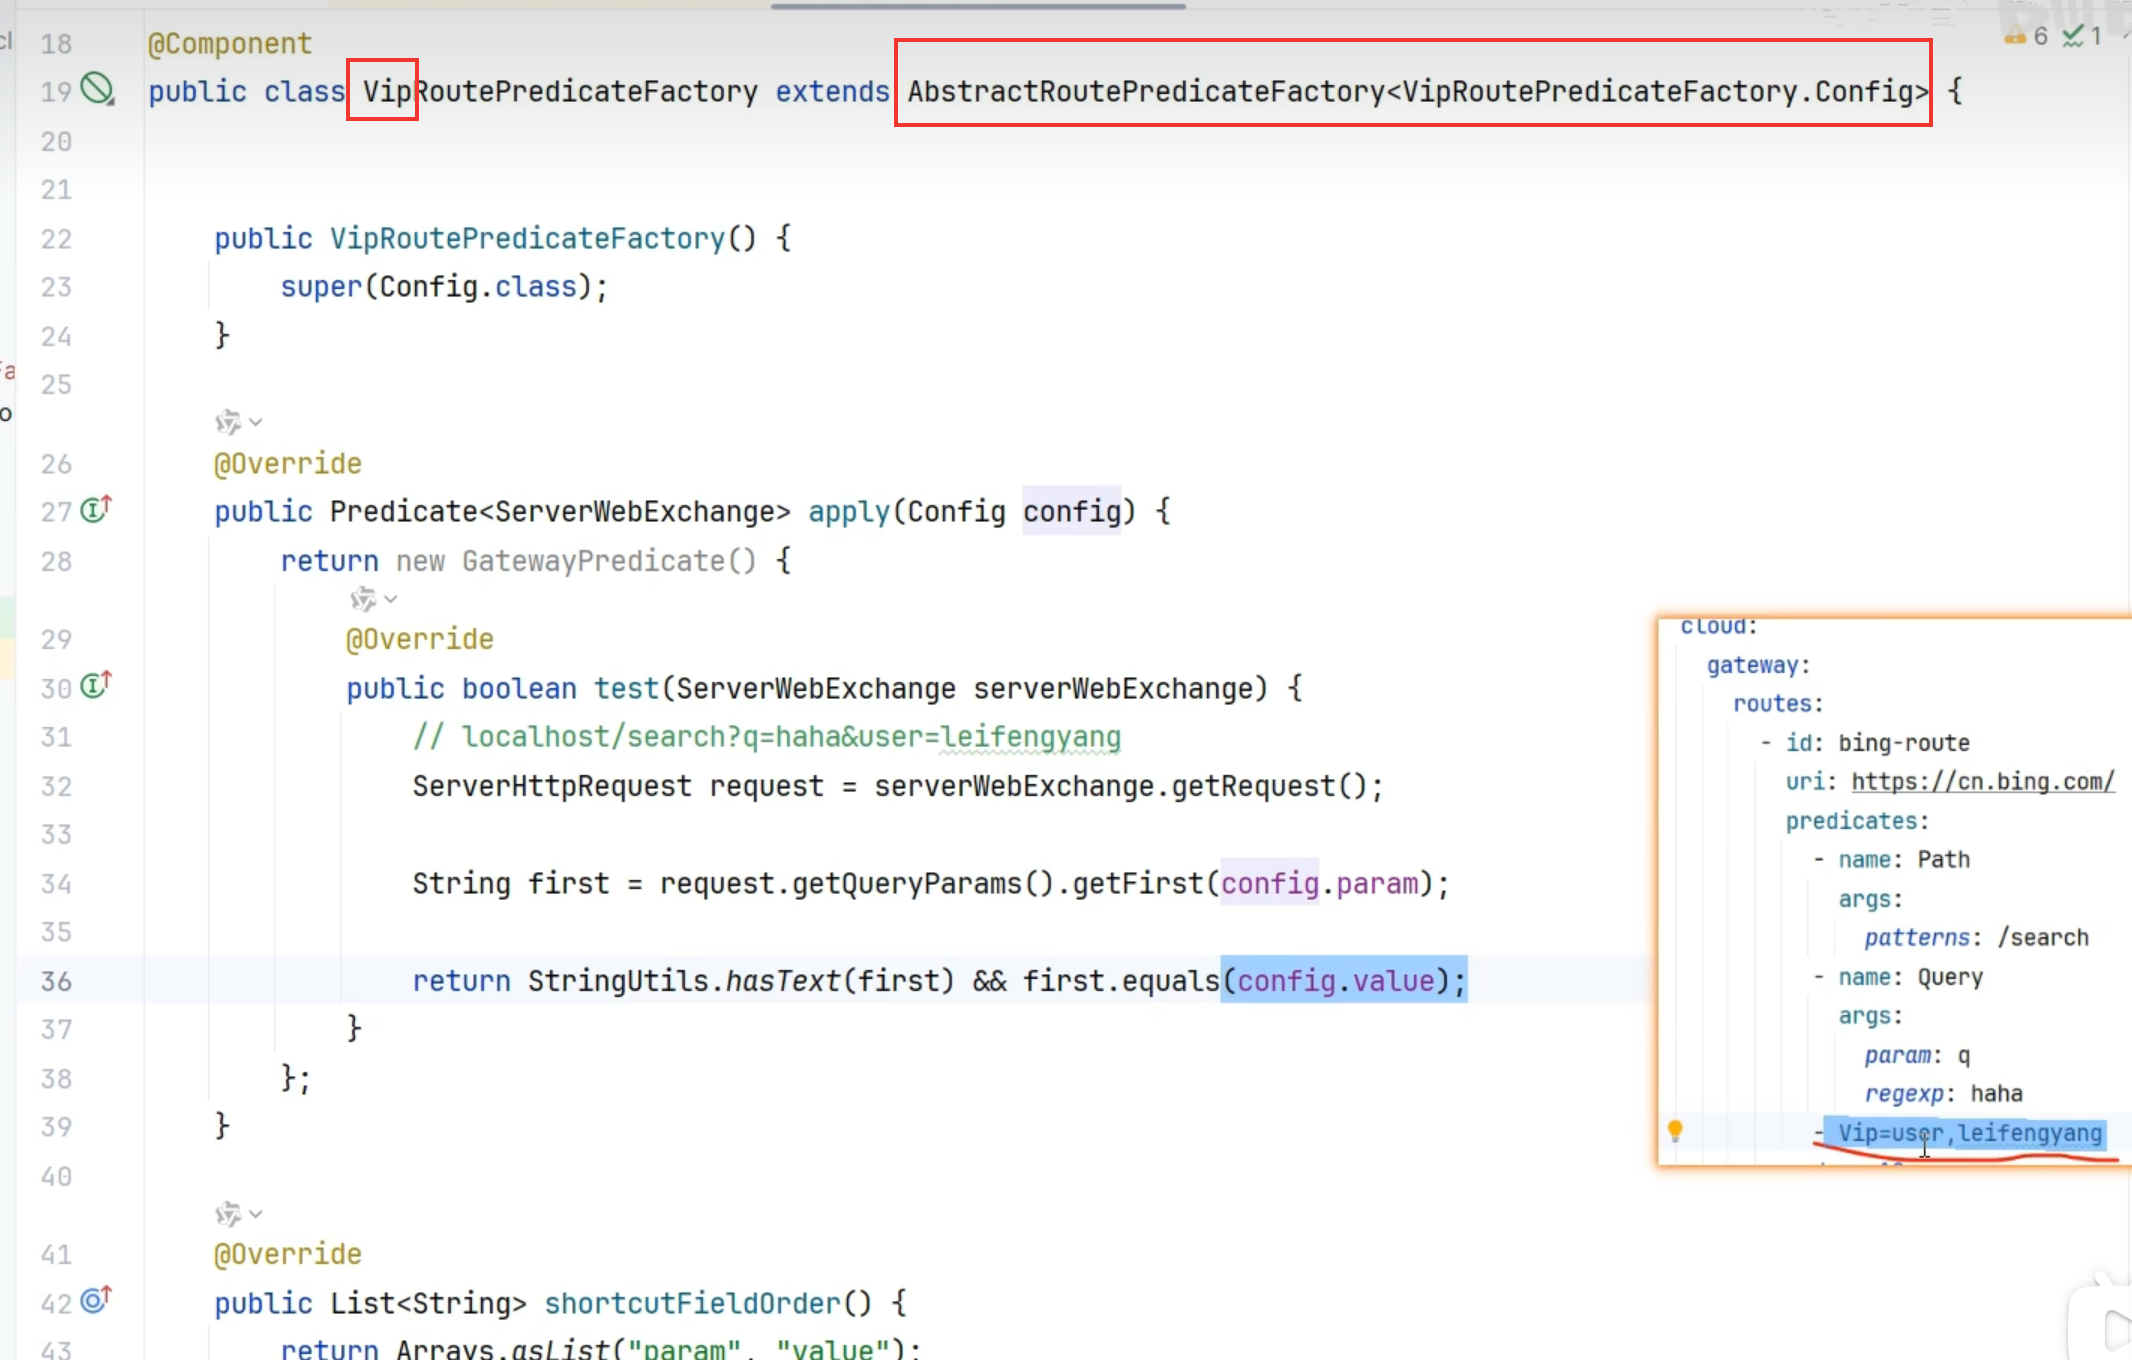Click the yellow warnings indicator showing 6
Screen dimensions: 2132x1360
2026,37
